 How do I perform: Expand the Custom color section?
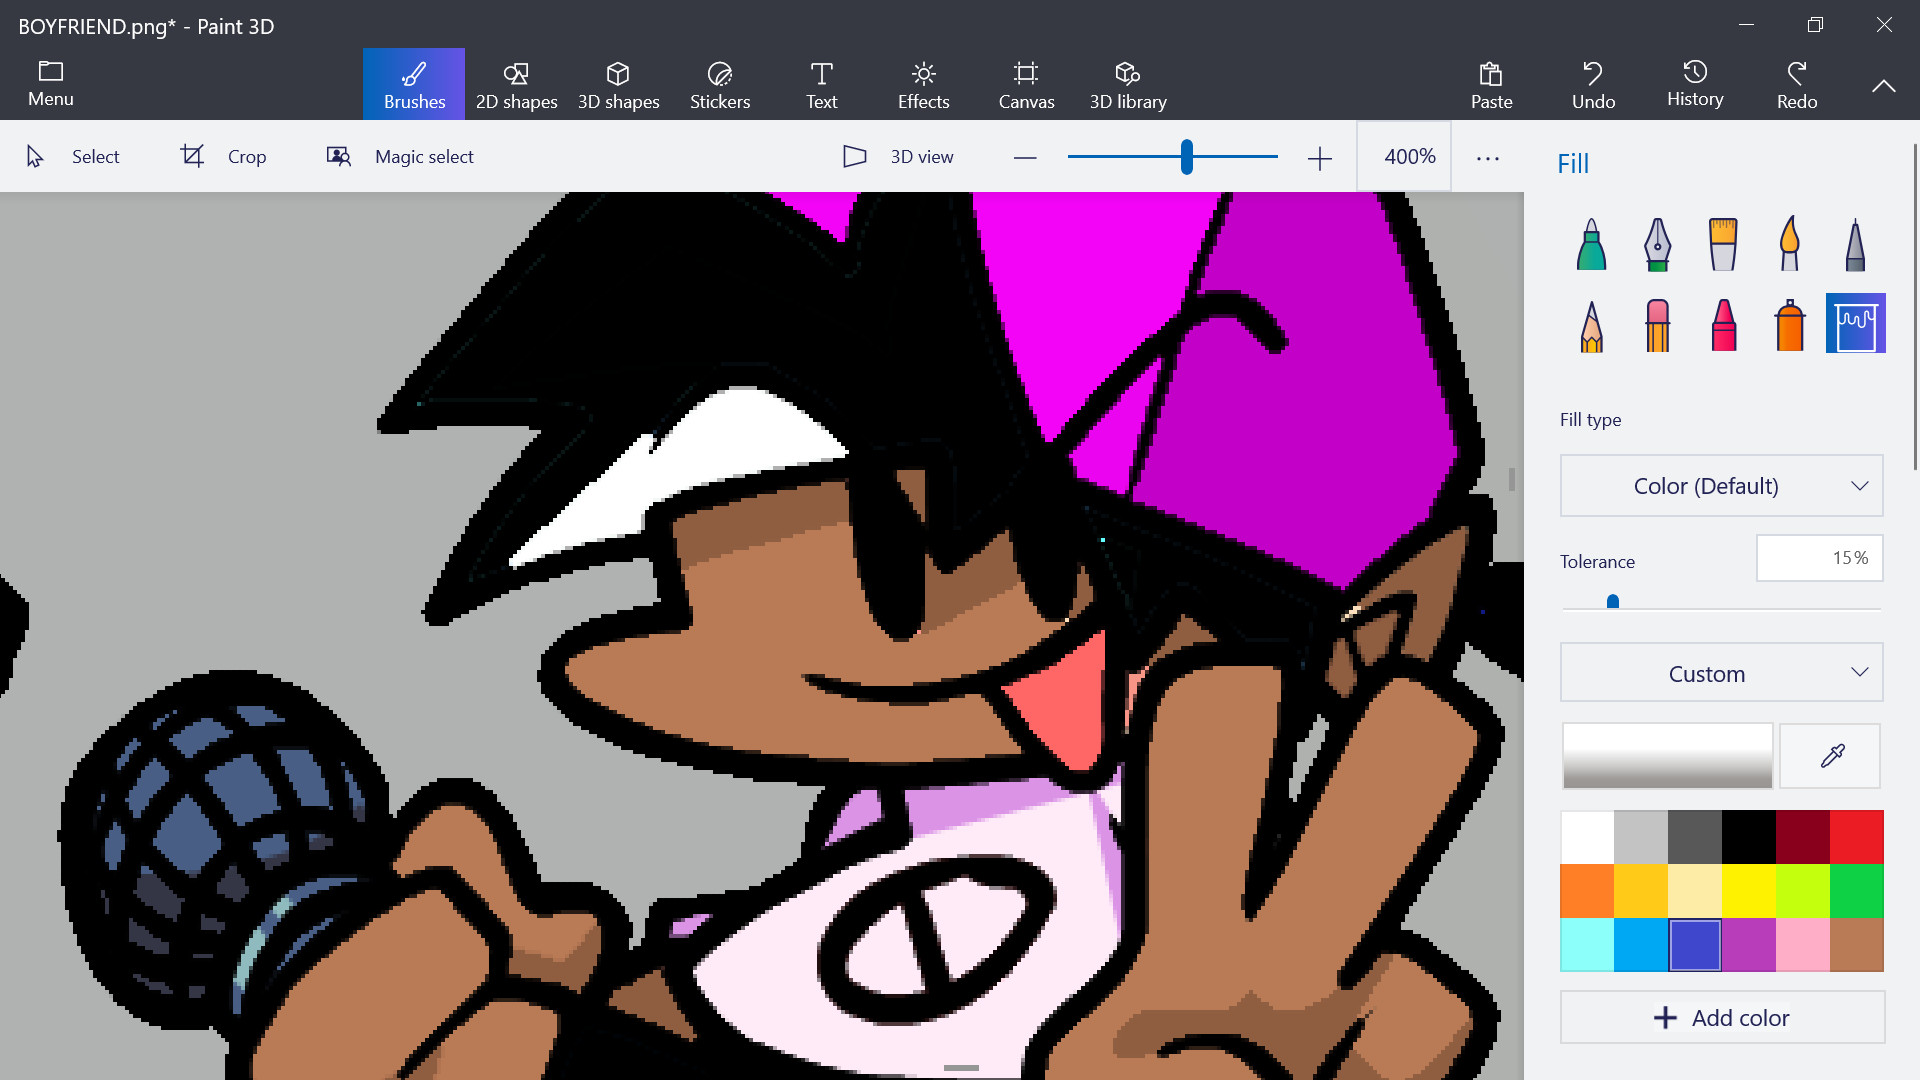coord(1720,672)
